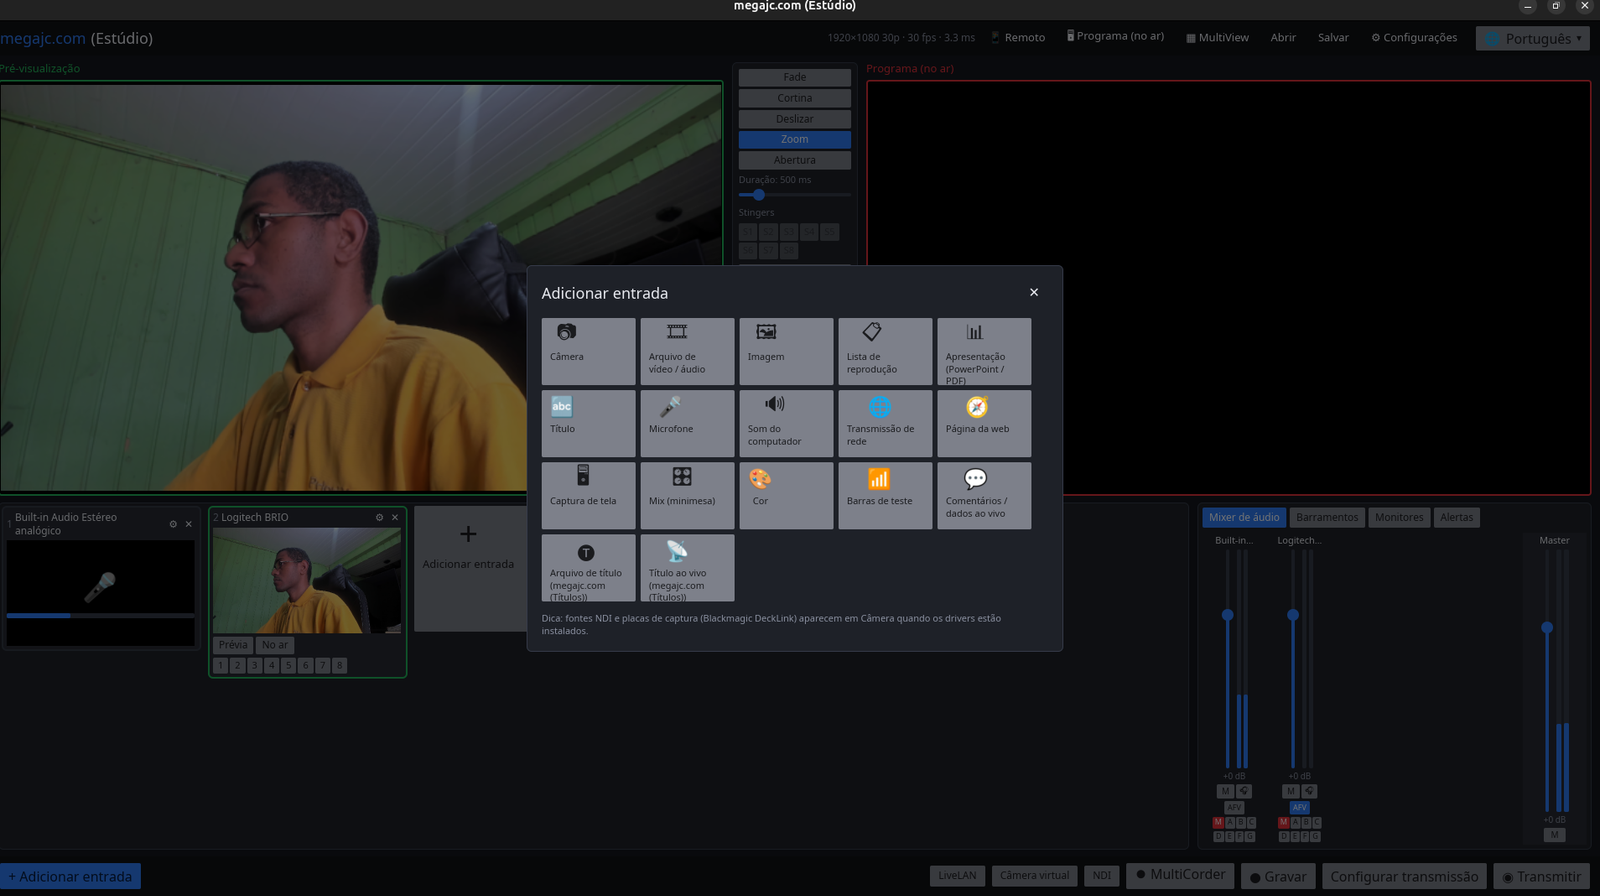
Task: Open Configurar transmissão
Action: click(x=1404, y=876)
